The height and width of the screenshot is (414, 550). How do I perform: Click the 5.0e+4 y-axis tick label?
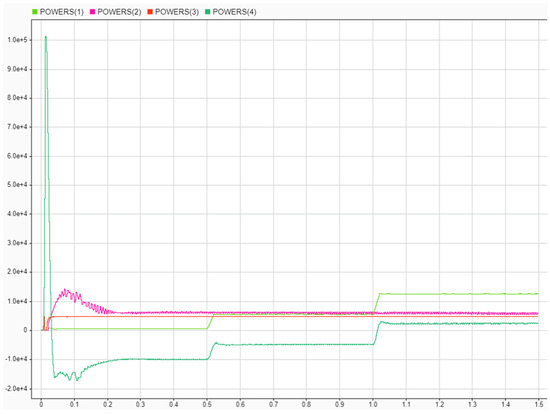17,185
